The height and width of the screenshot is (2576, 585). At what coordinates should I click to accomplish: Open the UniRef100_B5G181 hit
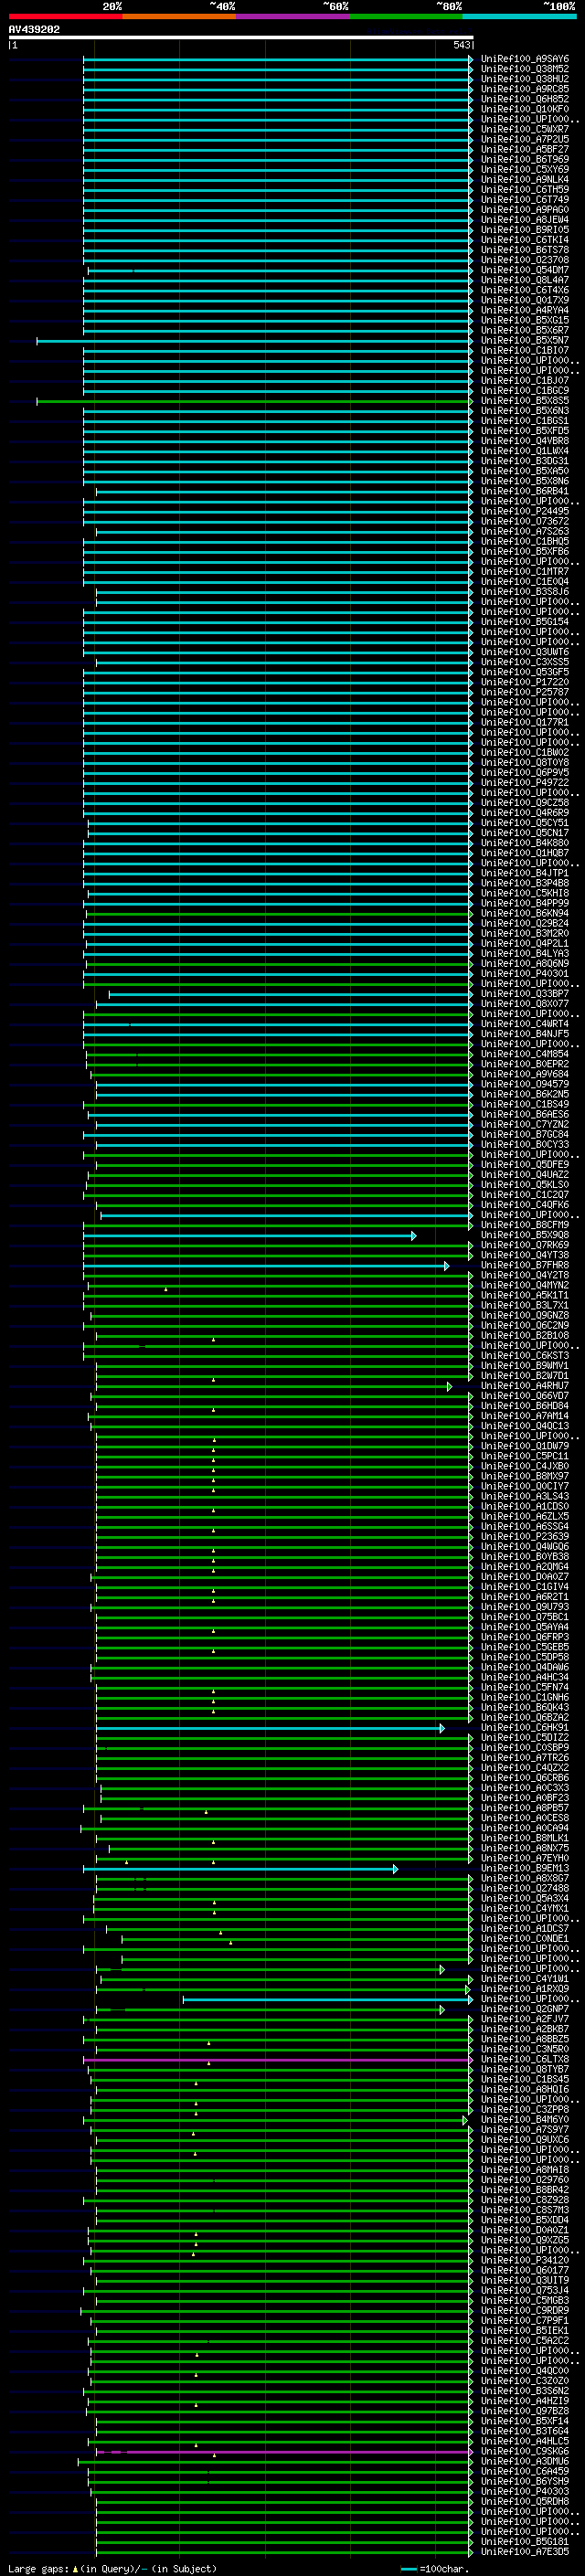point(525,2541)
